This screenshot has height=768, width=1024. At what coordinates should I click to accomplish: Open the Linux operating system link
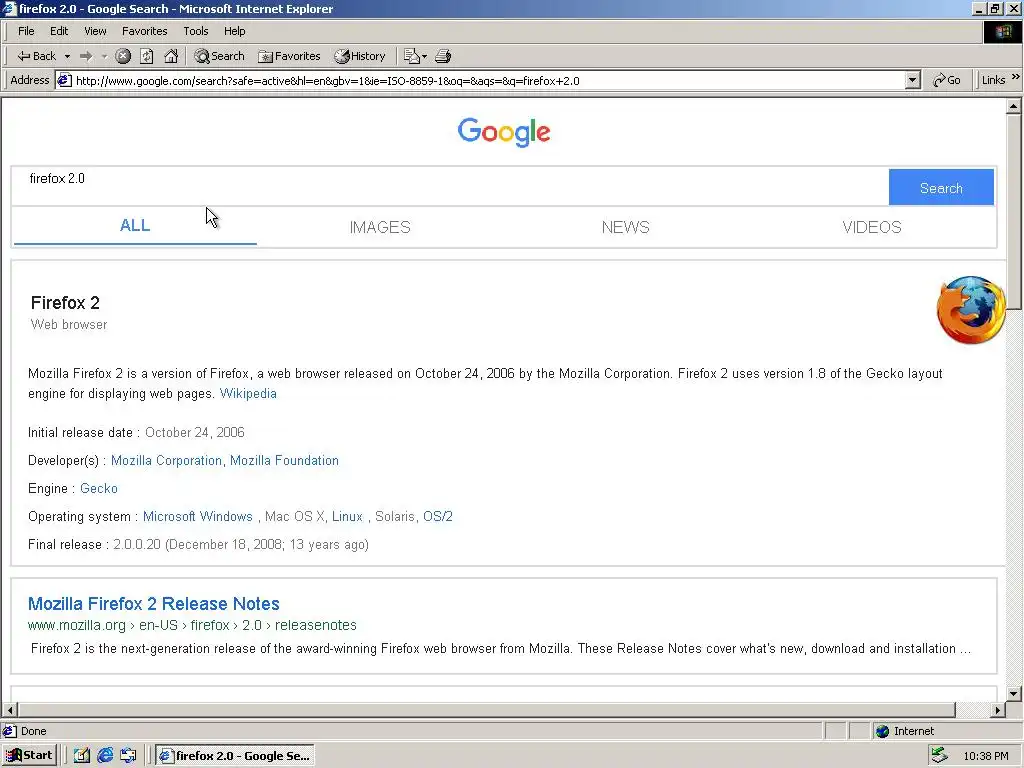(347, 517)
